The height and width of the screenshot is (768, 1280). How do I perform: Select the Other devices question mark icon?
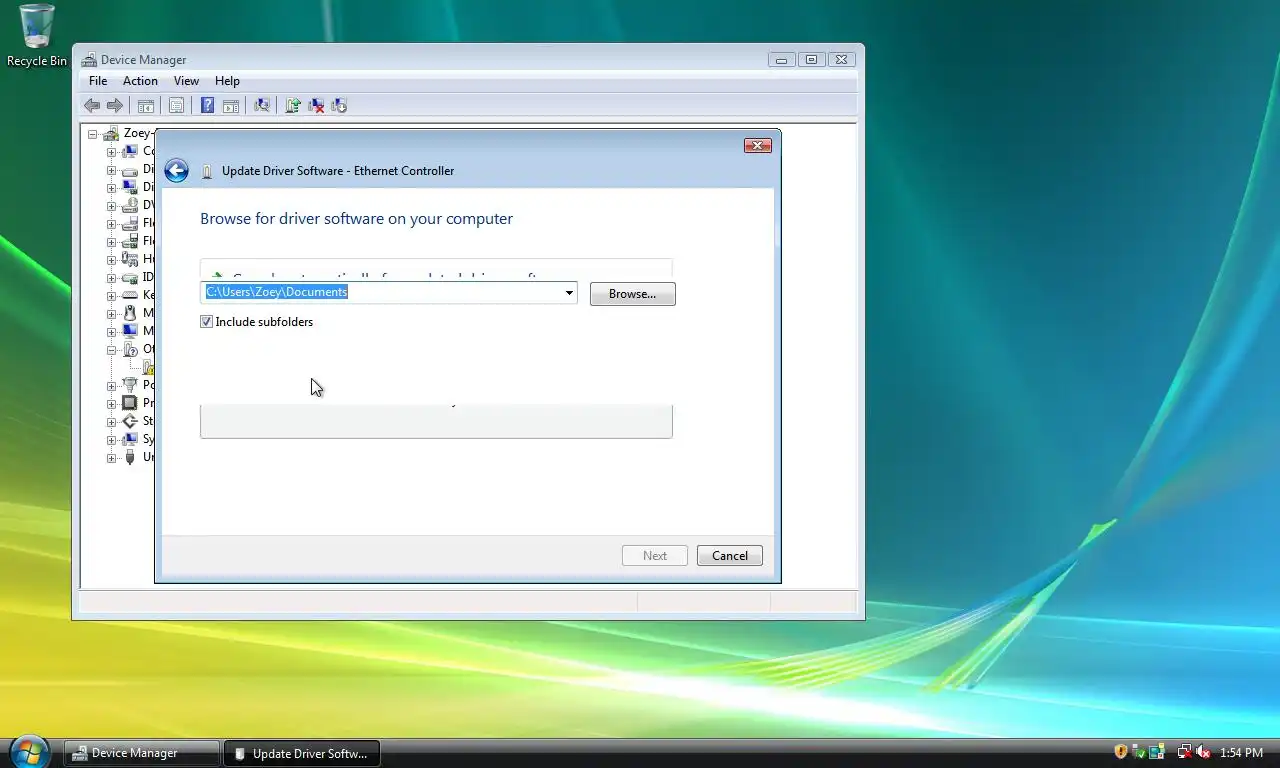tap(129, 349)
